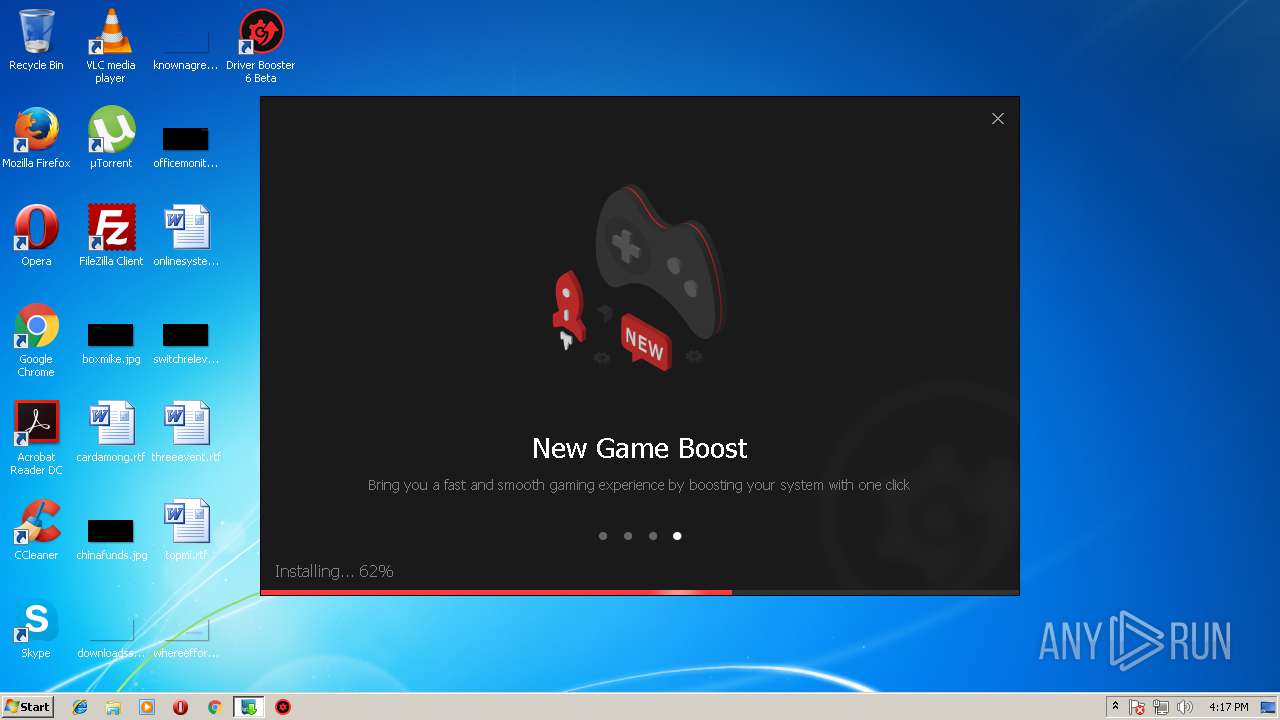Select downloads… desktop file
The width and height of the screenshot is (1280, 720).
pos(111,638)
